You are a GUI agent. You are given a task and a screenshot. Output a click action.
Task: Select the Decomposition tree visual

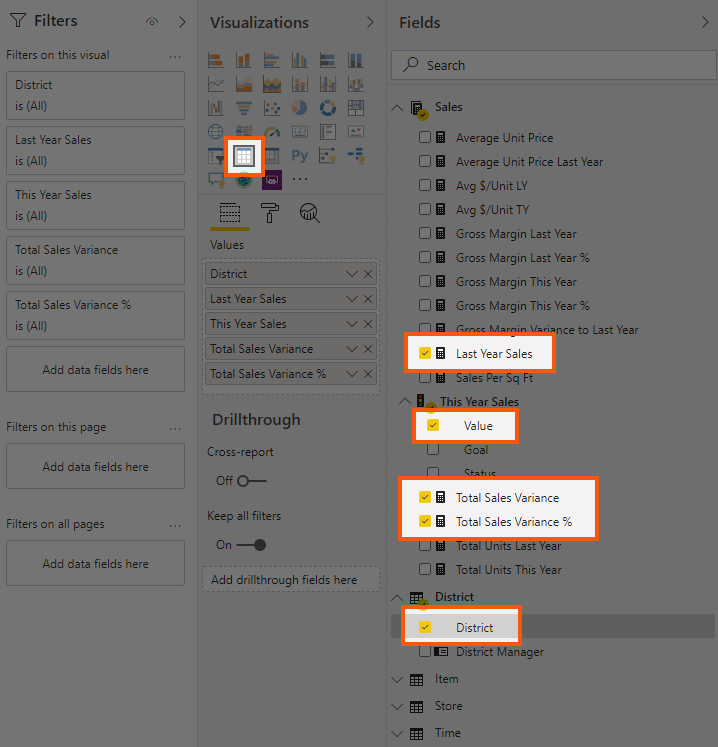356,156
